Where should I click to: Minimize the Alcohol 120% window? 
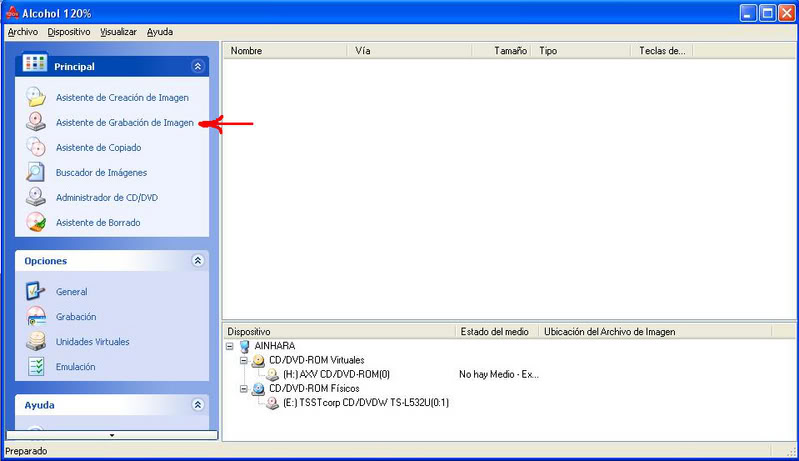pos(748,13)
